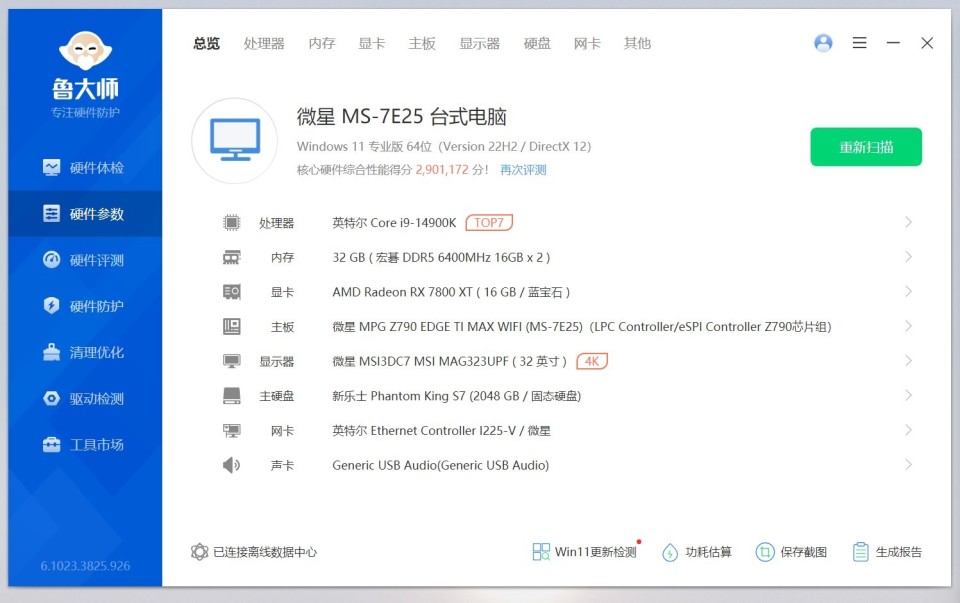
Task: Switch to the 网卡 tab
Action: coord(587,43)
